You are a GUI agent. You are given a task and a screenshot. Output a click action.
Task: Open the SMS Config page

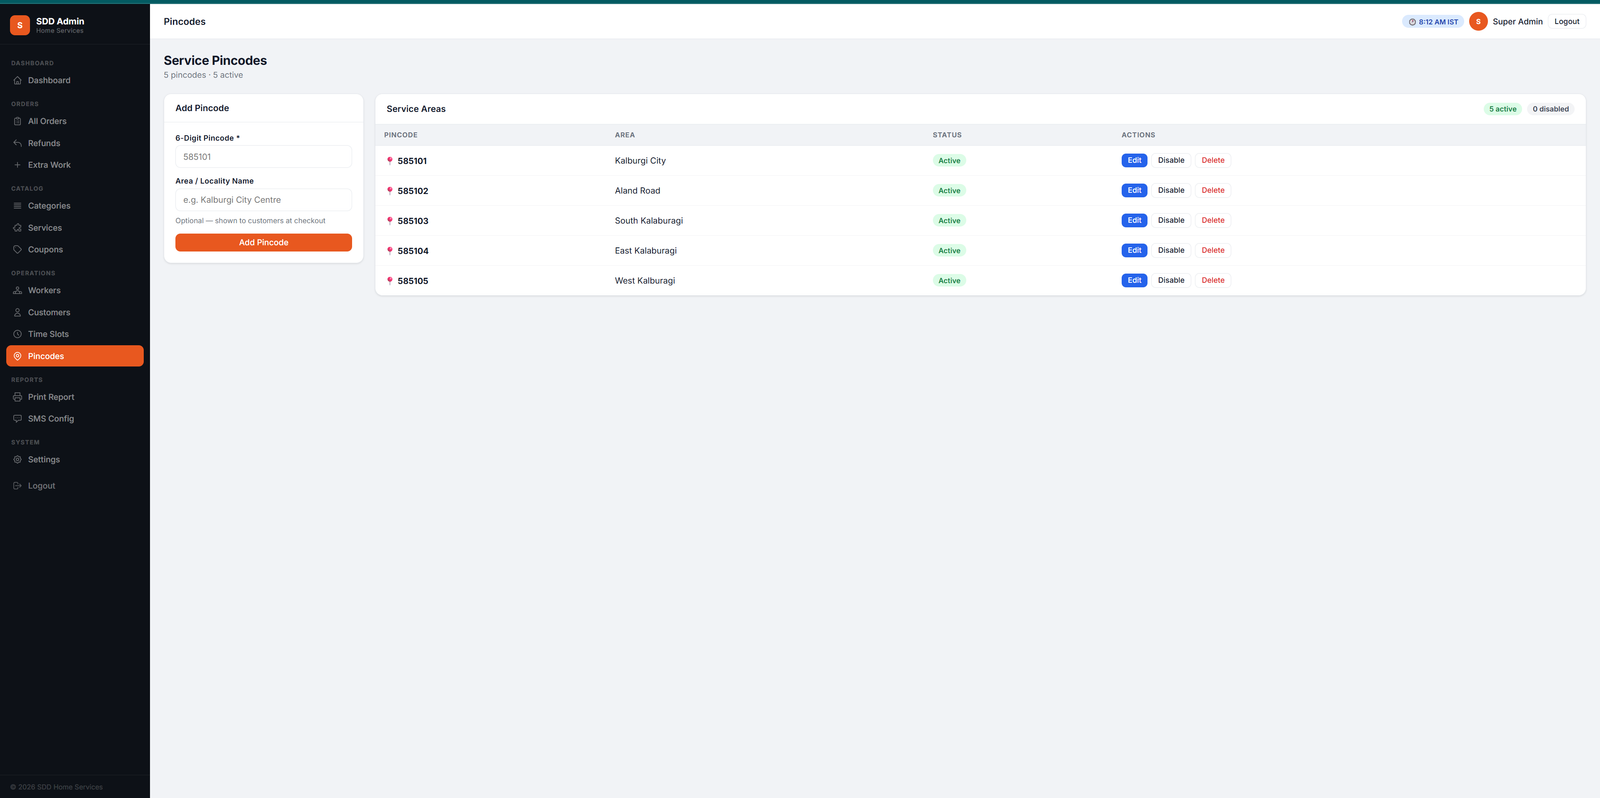75,419
